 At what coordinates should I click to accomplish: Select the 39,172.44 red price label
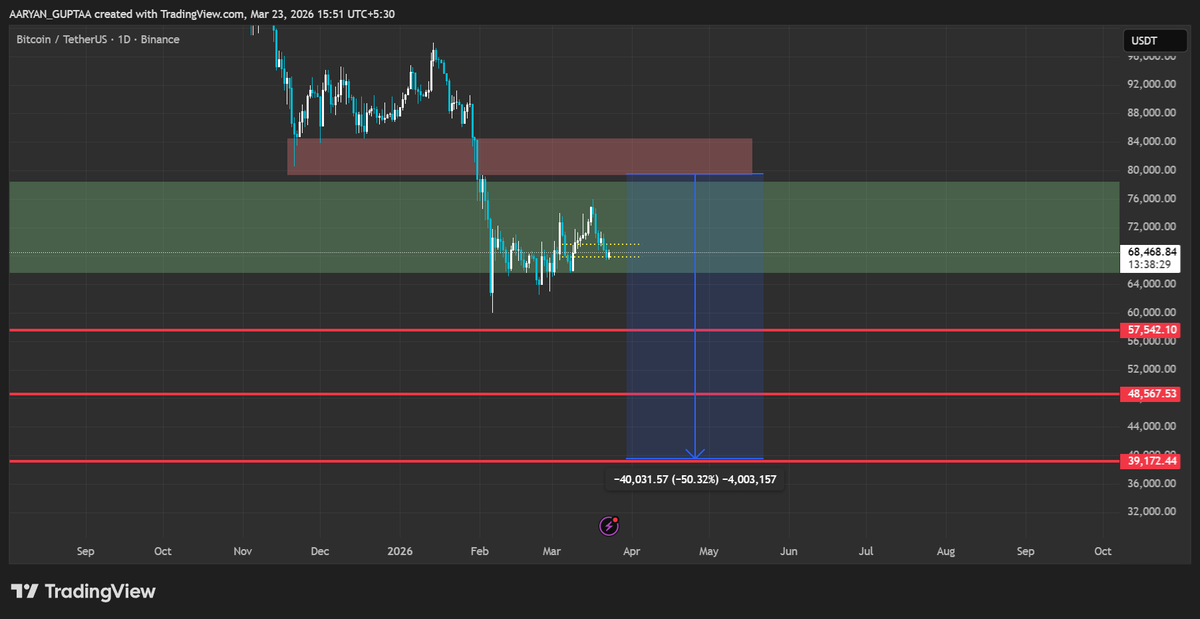click(x=1153, y=461)
